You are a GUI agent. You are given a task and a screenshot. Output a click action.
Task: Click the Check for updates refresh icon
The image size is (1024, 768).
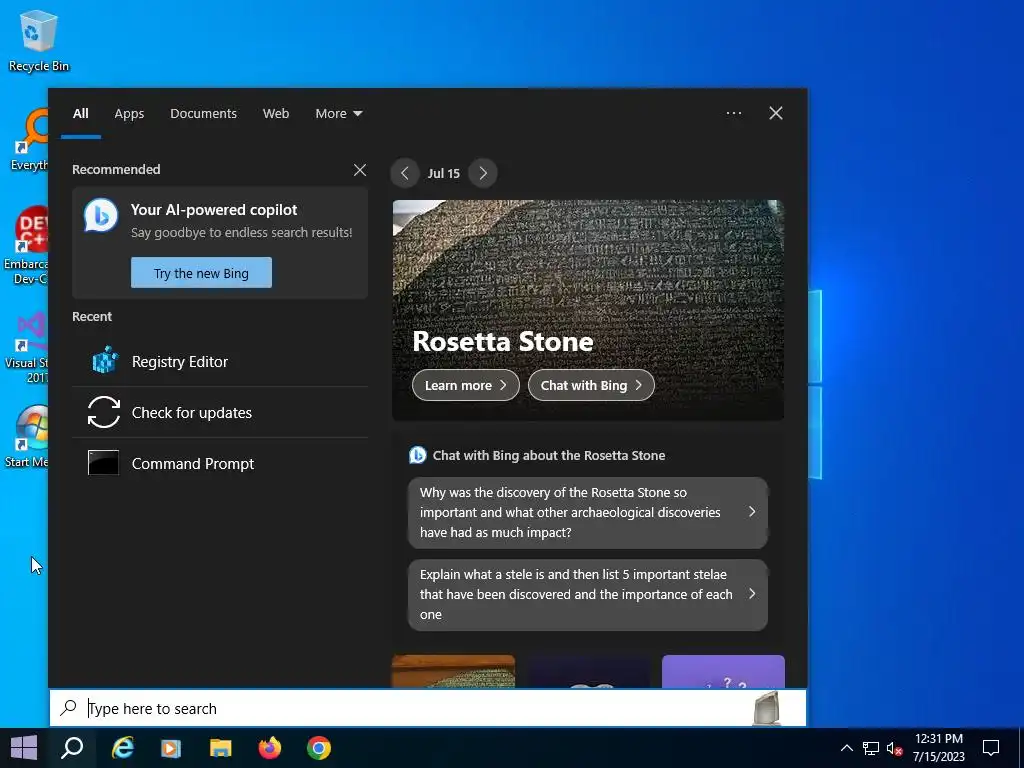(x=104, y=412)
